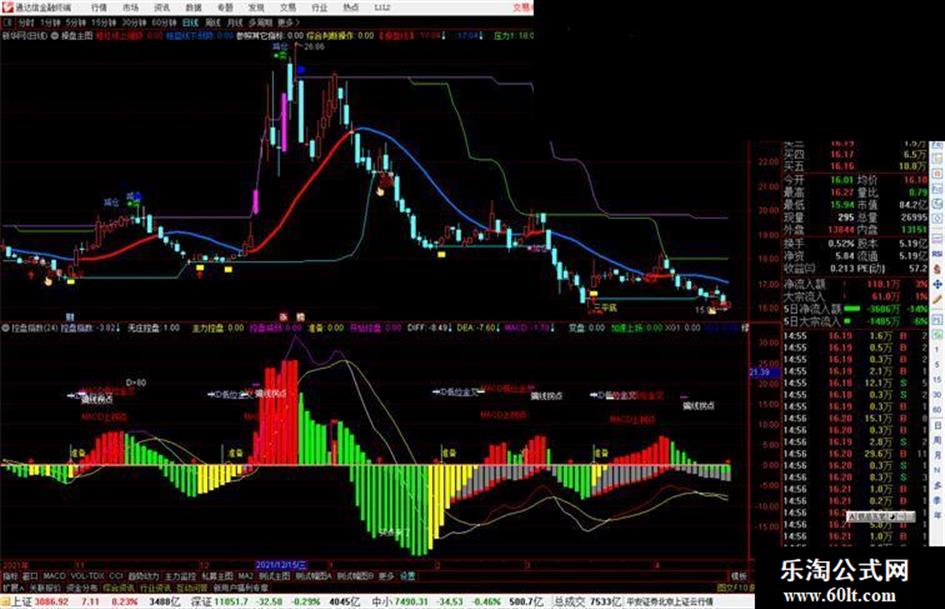Click the 5日净流入额 green bar row
Screen dimensions: 945x609
coord(856,309)
